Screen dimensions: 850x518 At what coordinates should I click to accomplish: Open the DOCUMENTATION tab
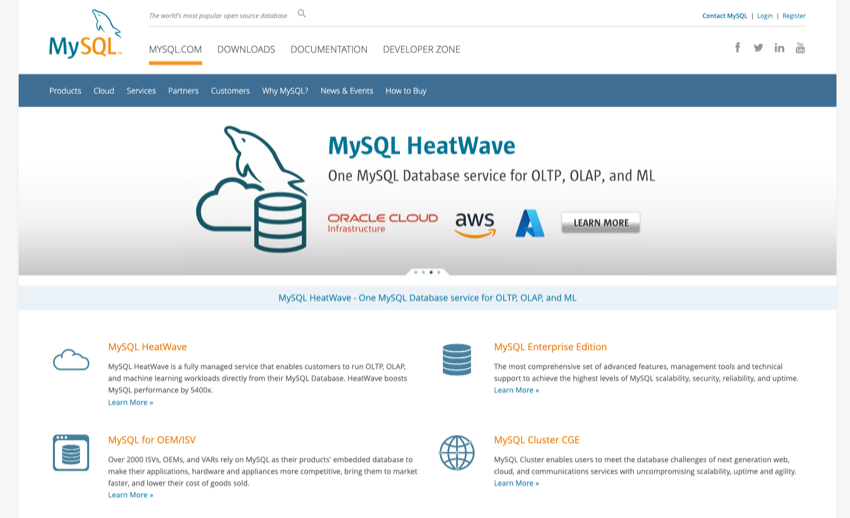(x=329, y=49)
